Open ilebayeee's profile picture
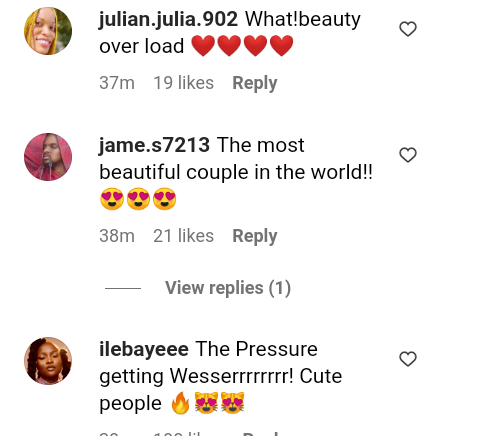This screenshot has height=436, width=480. point(48,361)
